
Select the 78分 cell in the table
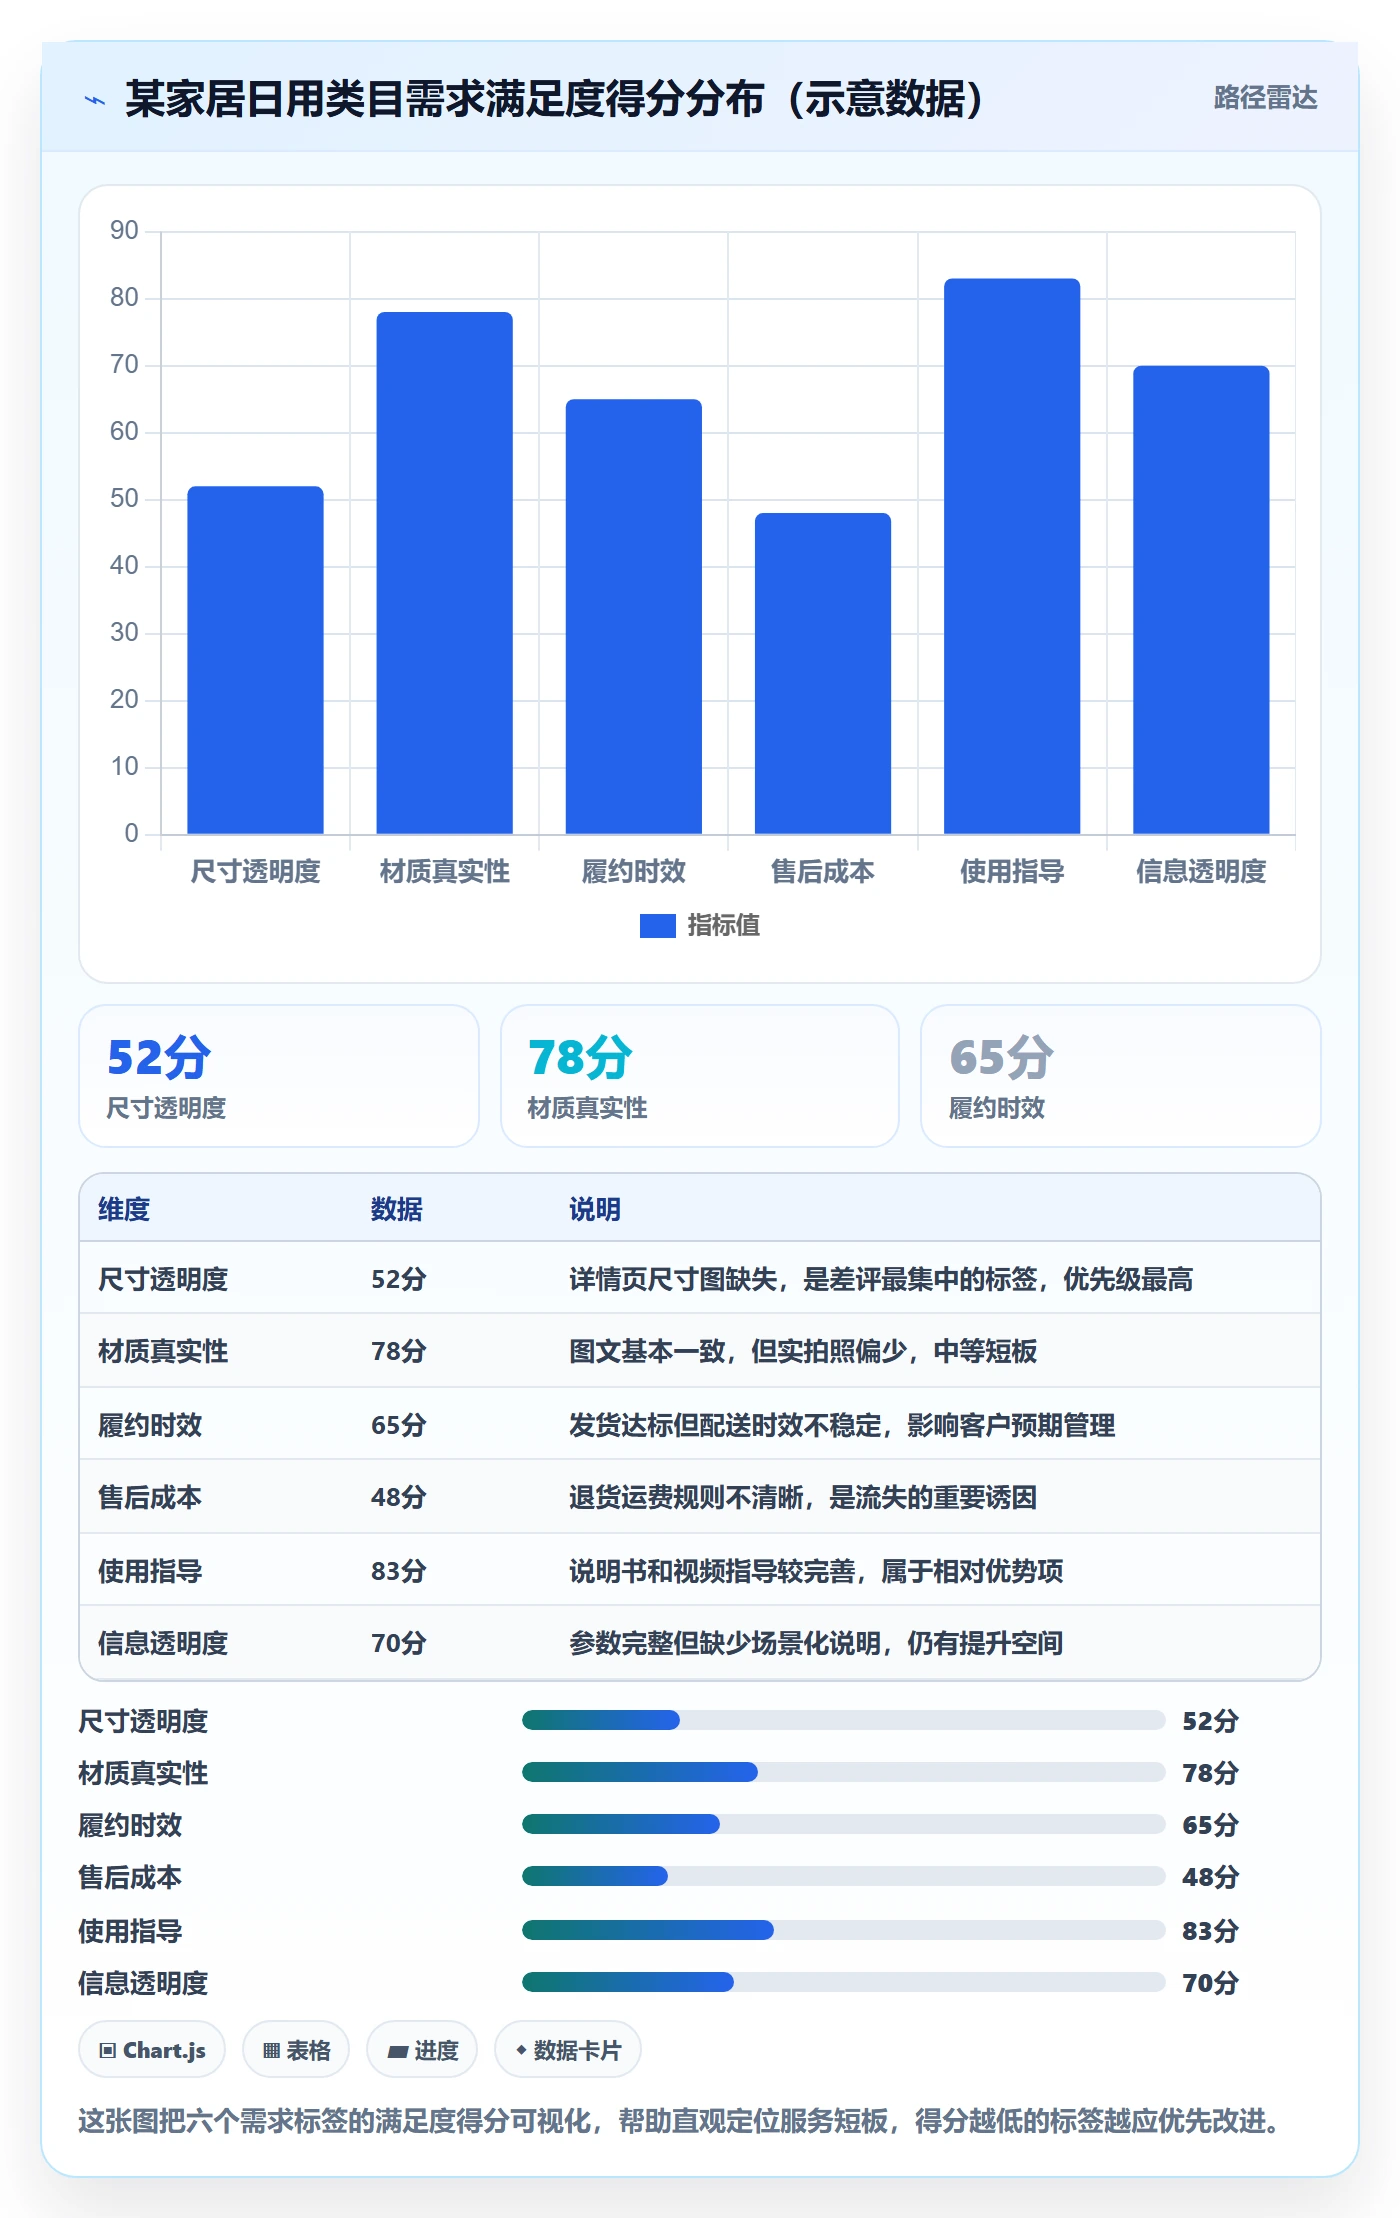pos(398,1351)
